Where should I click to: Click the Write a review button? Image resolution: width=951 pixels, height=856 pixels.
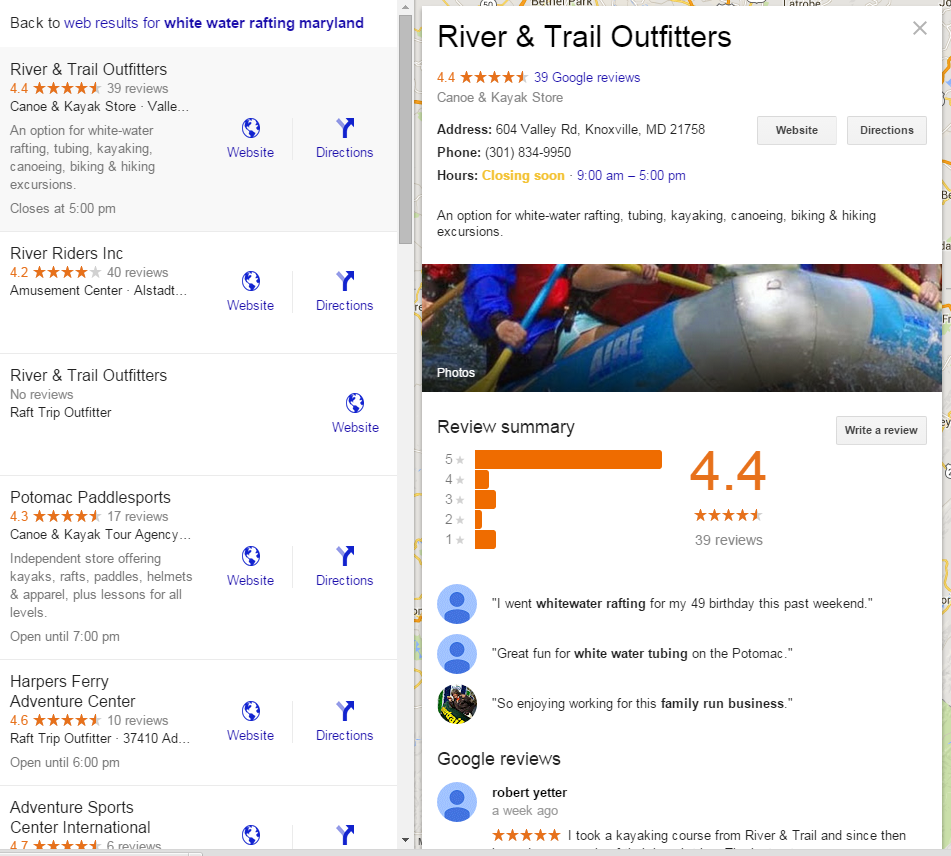pyautogui.click(x=881, y=430)
